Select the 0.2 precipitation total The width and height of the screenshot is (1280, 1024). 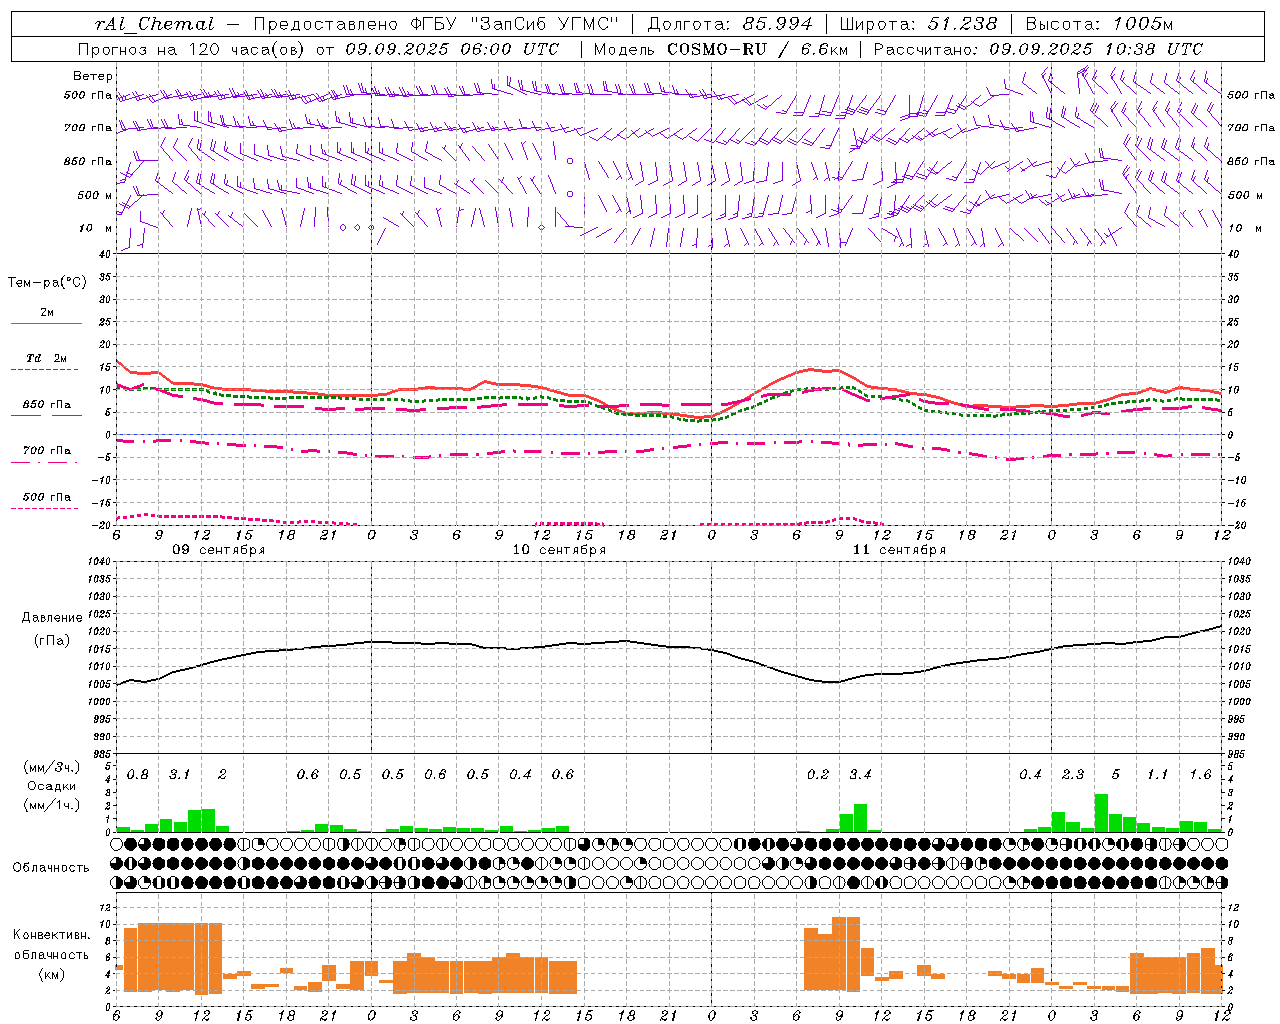tap(818, 775)
